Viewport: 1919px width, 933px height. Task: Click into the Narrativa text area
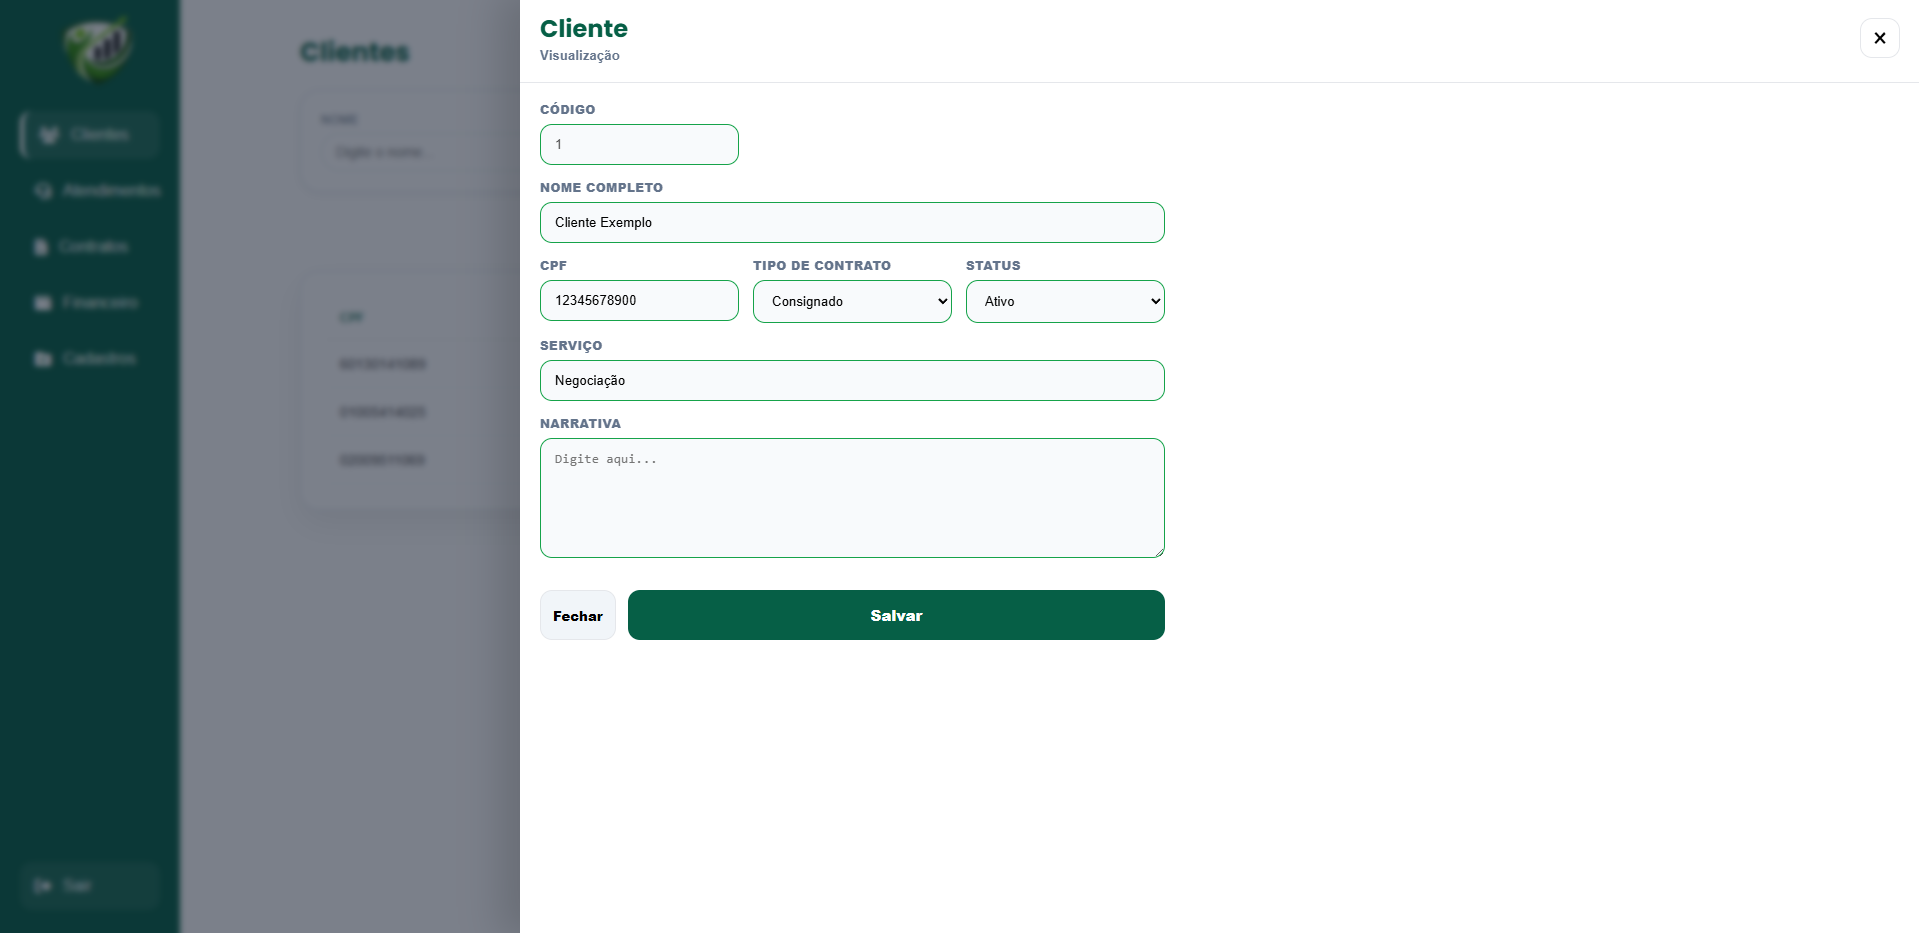coord(852,497)
